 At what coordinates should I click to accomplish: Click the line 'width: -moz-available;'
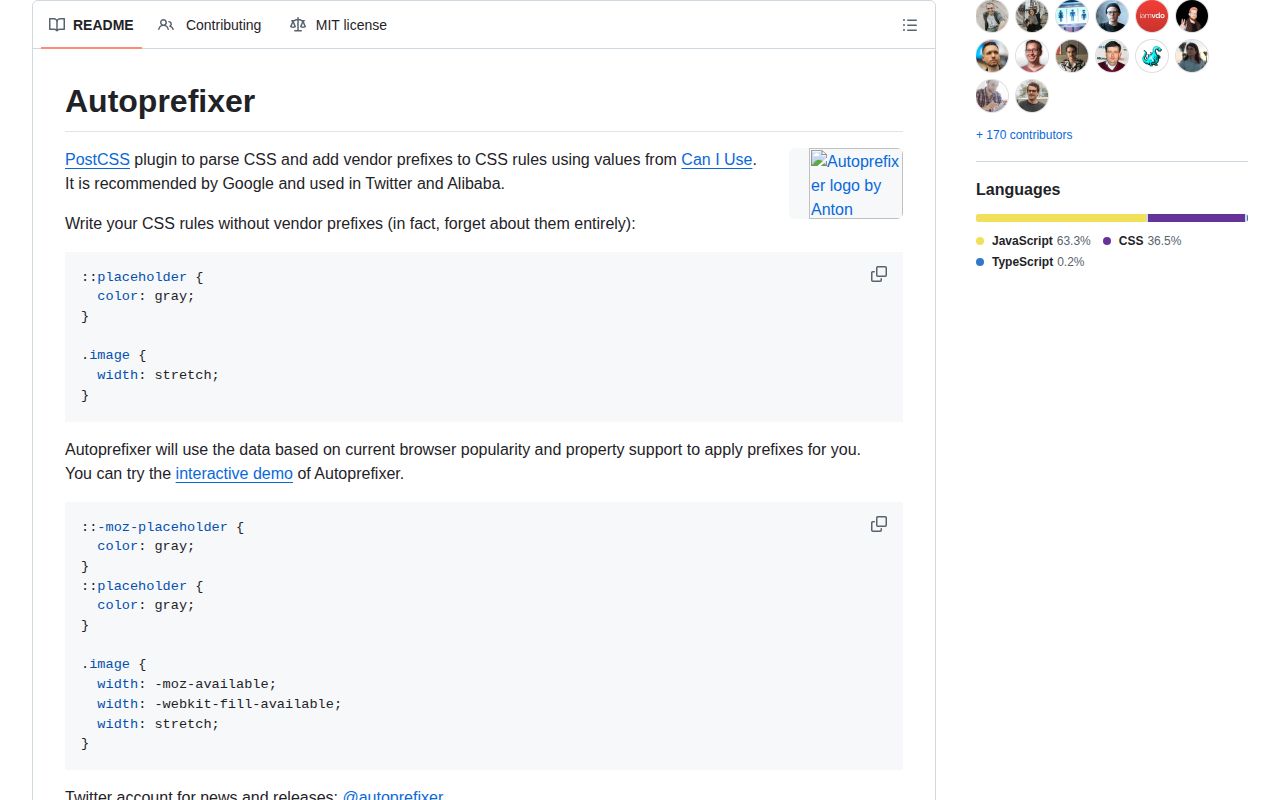coord(186,684)
